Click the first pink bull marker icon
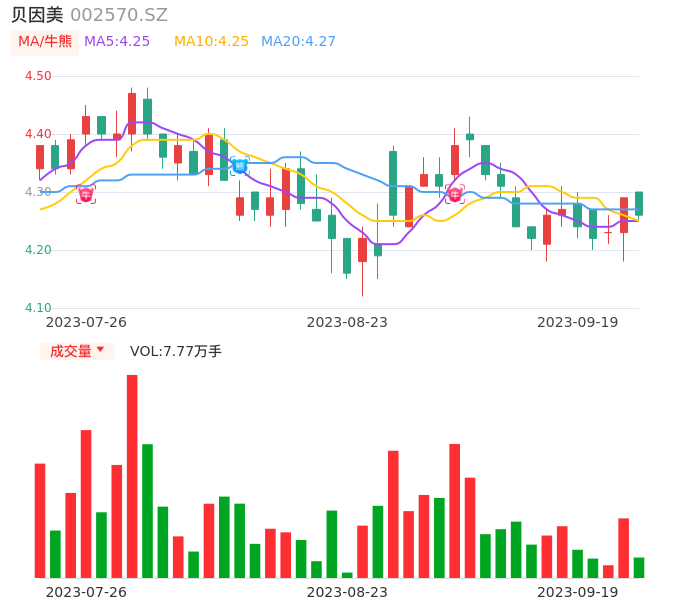The width and height of the screenshot is (686, 606). [86, 194]
